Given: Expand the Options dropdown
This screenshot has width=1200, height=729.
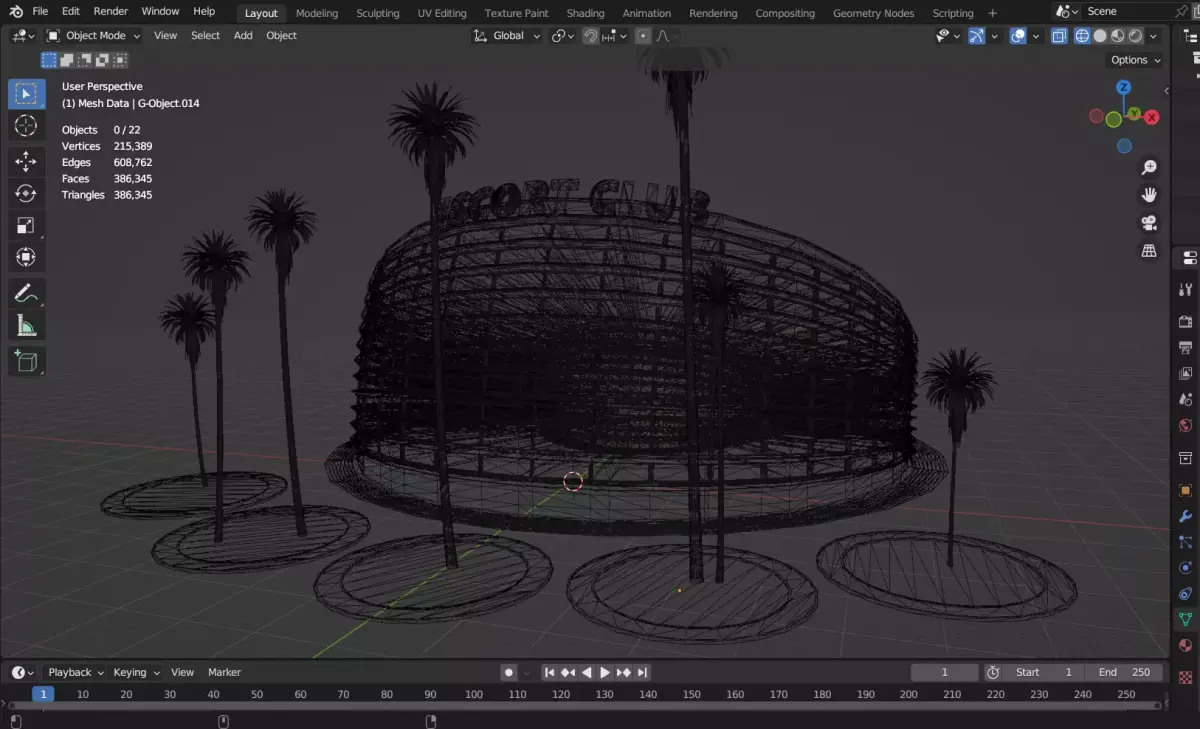Looking at the screenshot, I should point(1136,60).
